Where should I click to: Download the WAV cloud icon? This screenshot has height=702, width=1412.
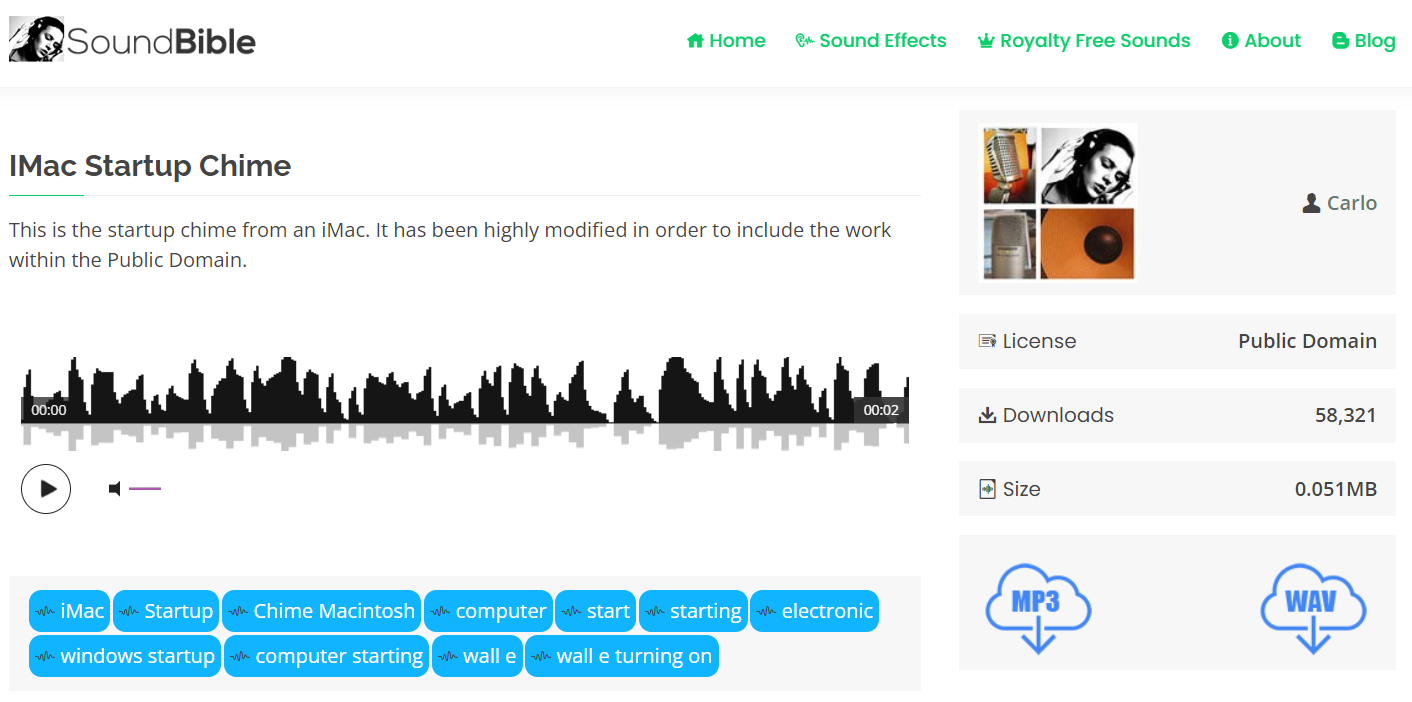pyautogui.click(x=1312, y=608)
